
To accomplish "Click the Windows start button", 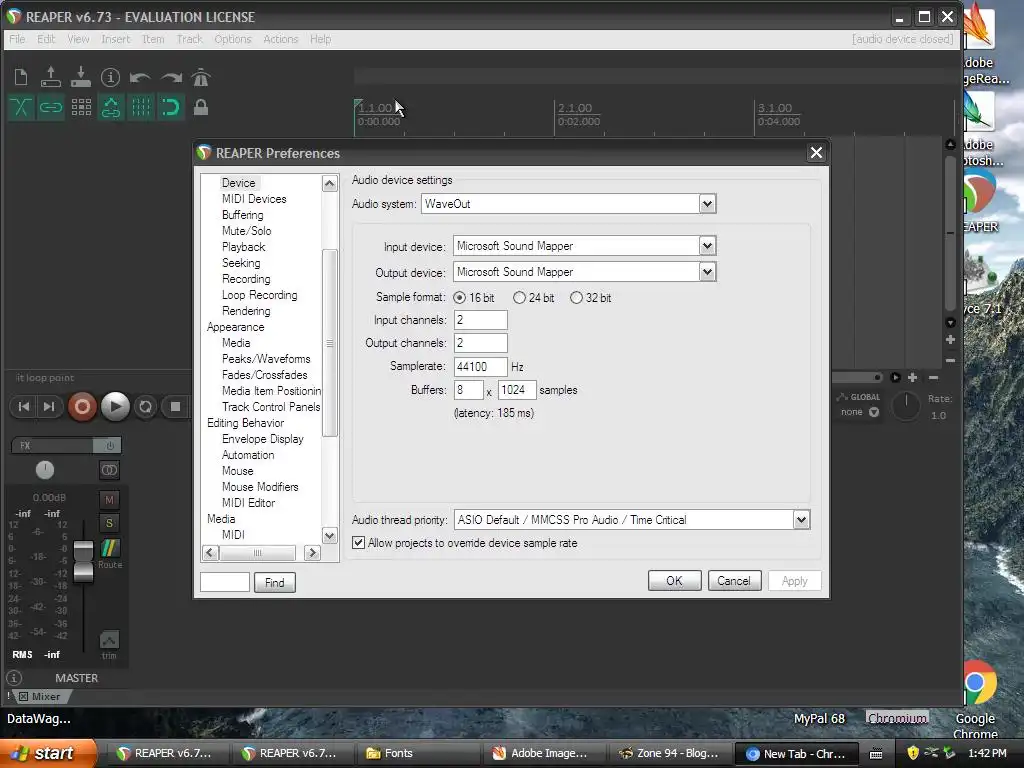I will (x=48, y=753).
